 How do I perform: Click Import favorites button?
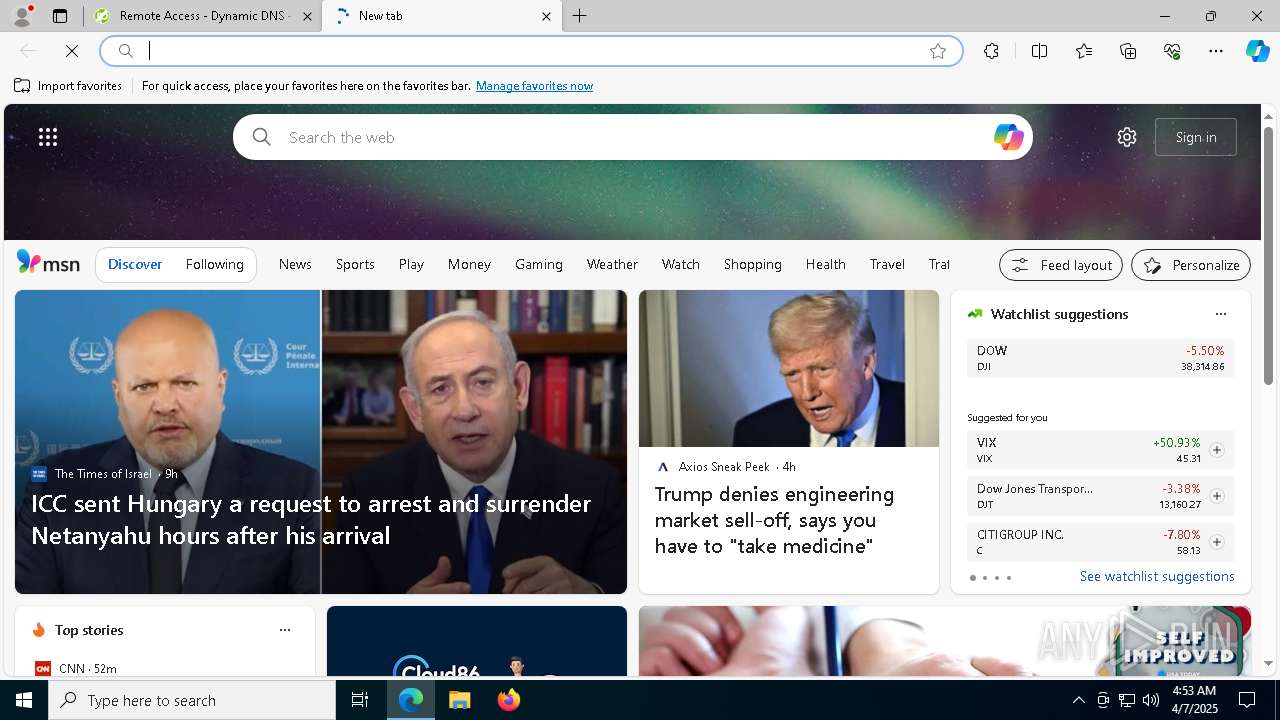click(x=68, y=86)
